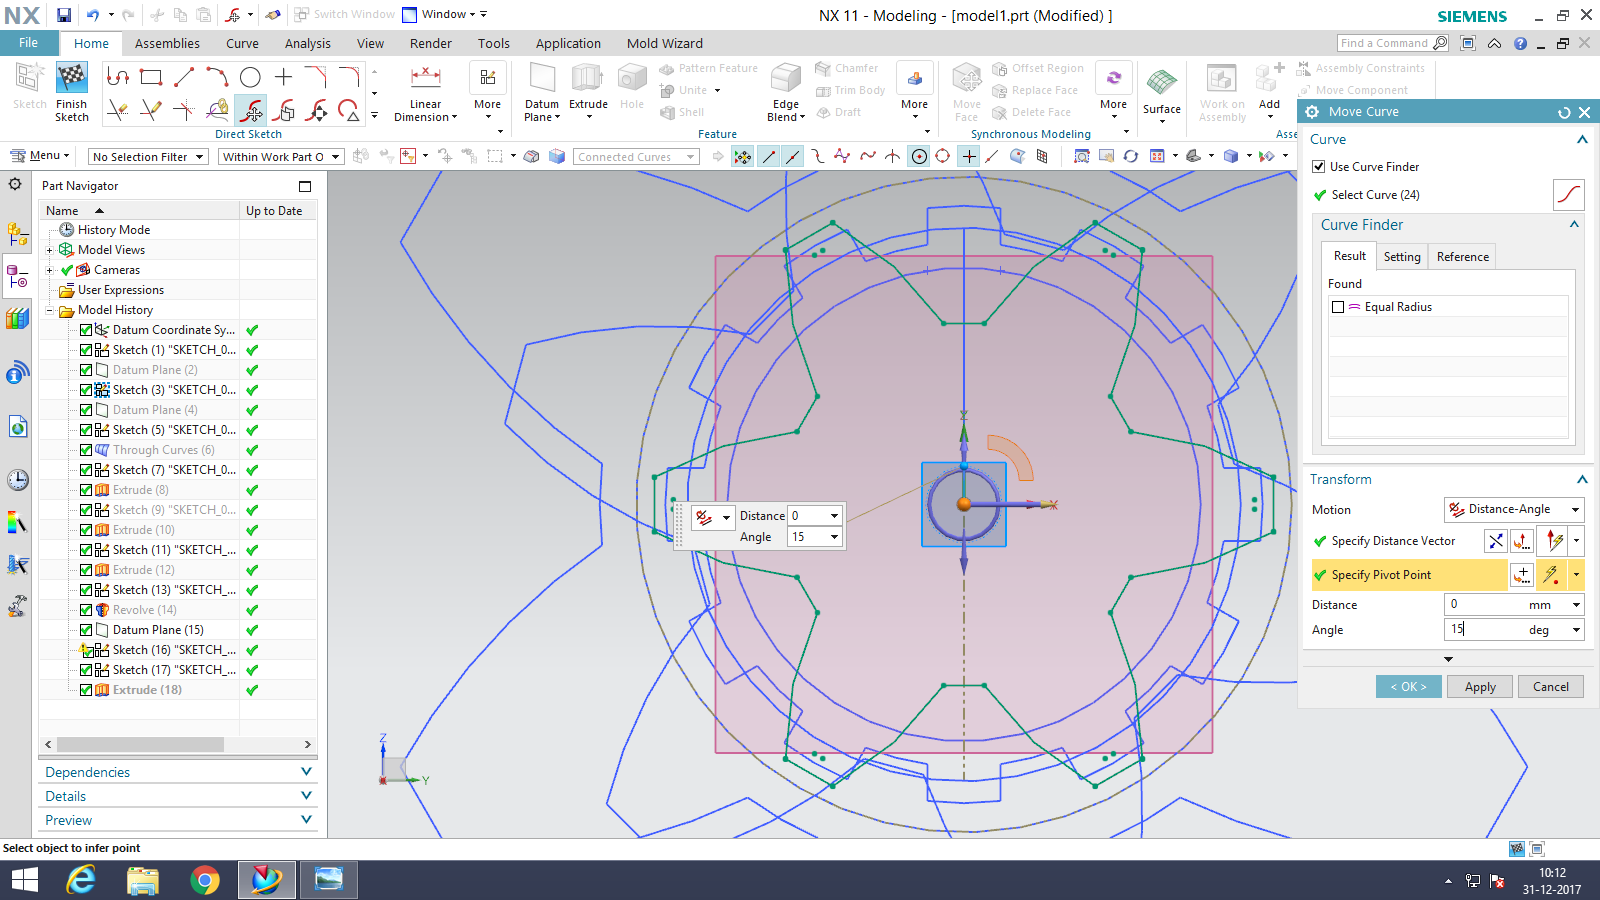Select the Line sketch tool

coord(184,77)
